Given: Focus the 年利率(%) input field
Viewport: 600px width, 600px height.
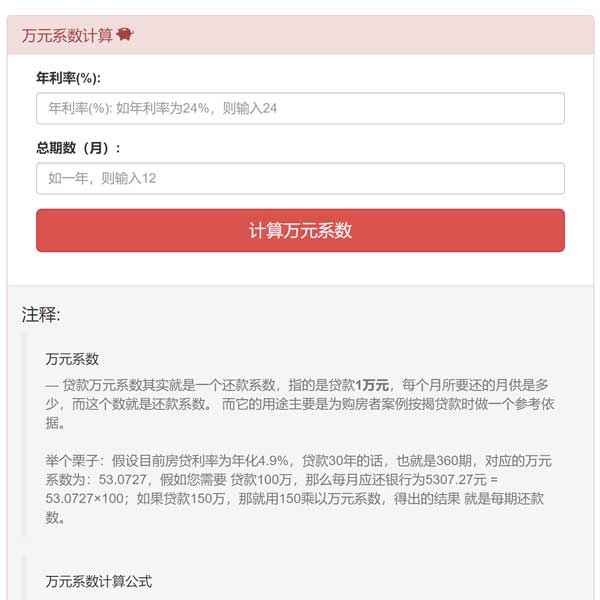Looking at the screenshot, I should coord(300,108).
